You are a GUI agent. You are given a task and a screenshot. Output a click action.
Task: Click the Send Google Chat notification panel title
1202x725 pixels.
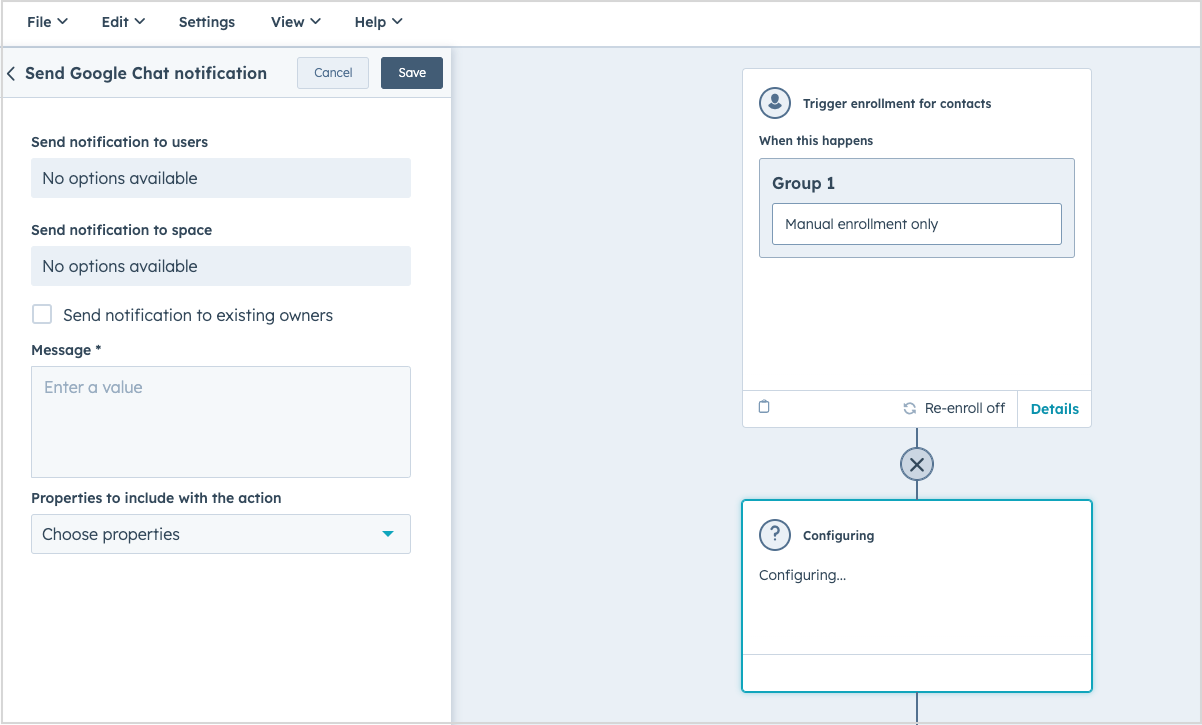pyautogui.click(x=146, y=73)
